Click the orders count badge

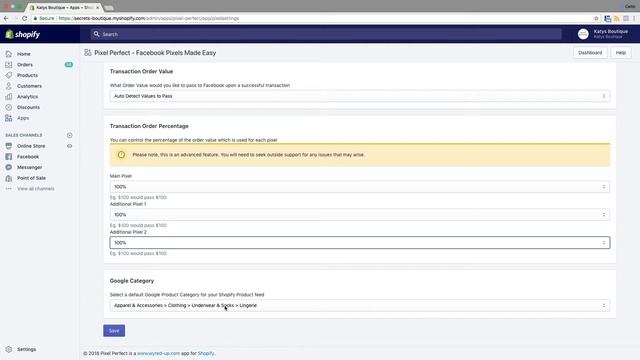tap(69, 64)
